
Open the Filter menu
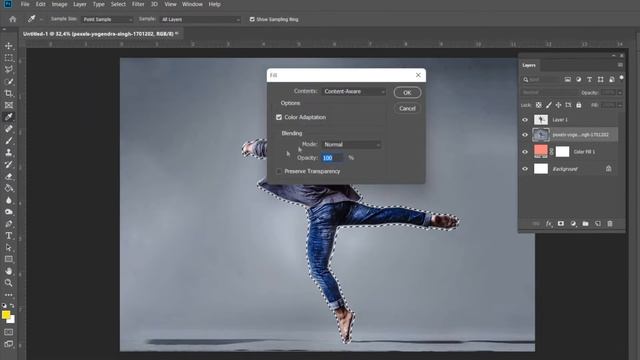click(138, 4)
